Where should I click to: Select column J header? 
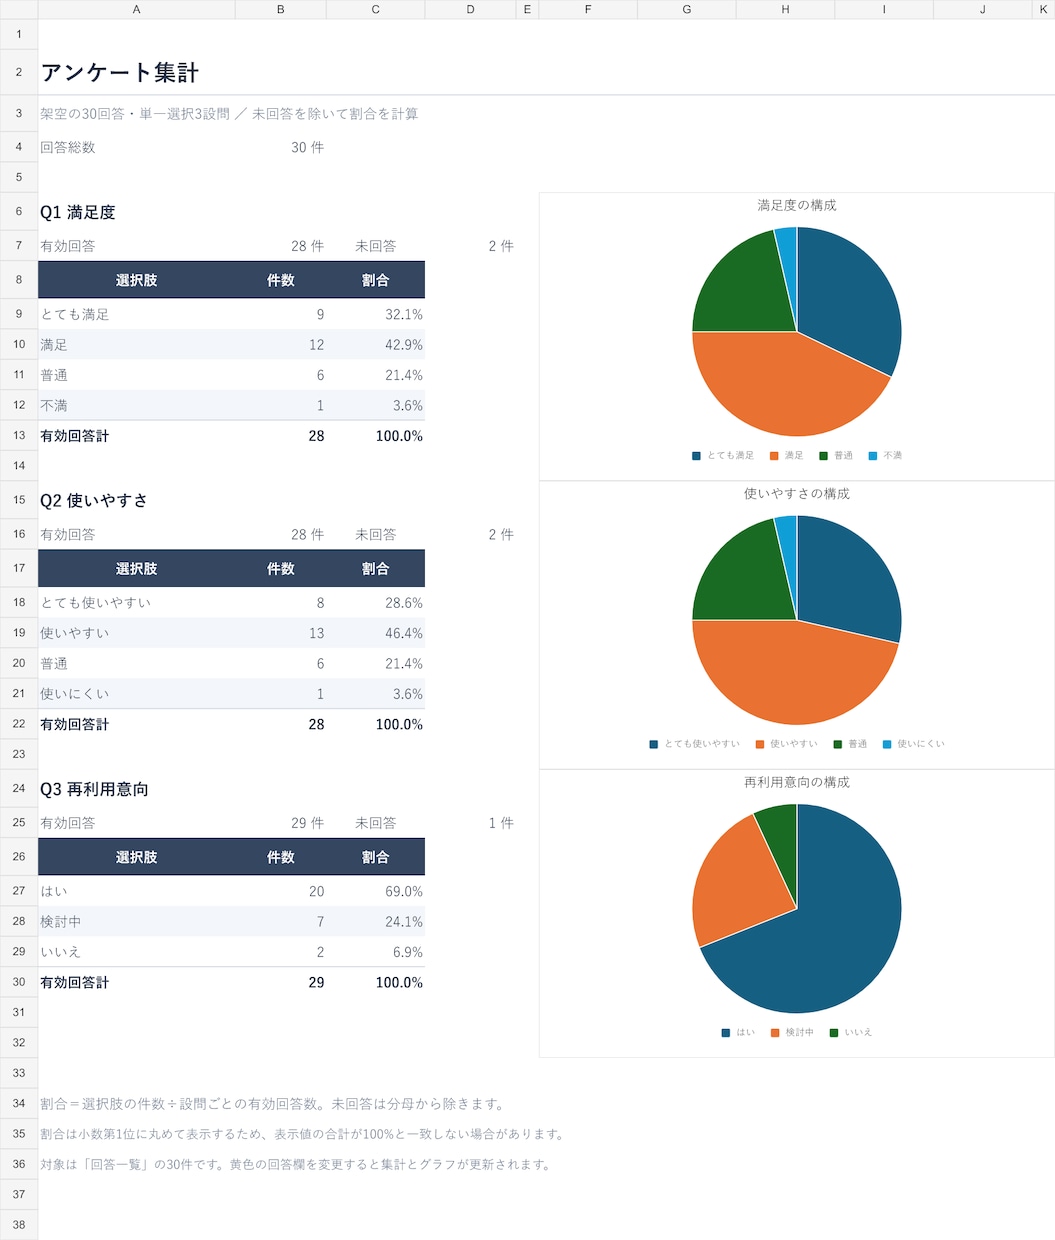(x=982, y=9)
